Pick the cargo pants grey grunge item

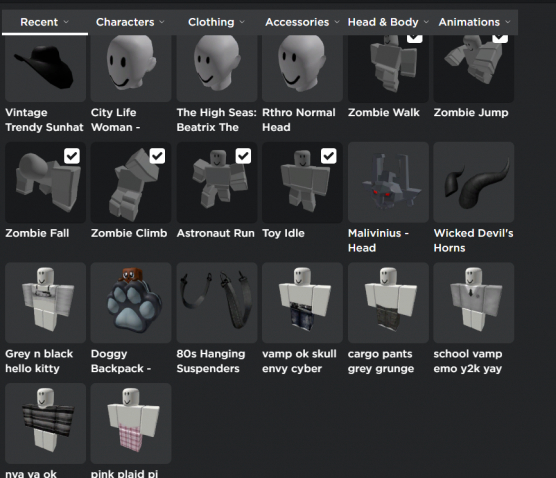388,302
